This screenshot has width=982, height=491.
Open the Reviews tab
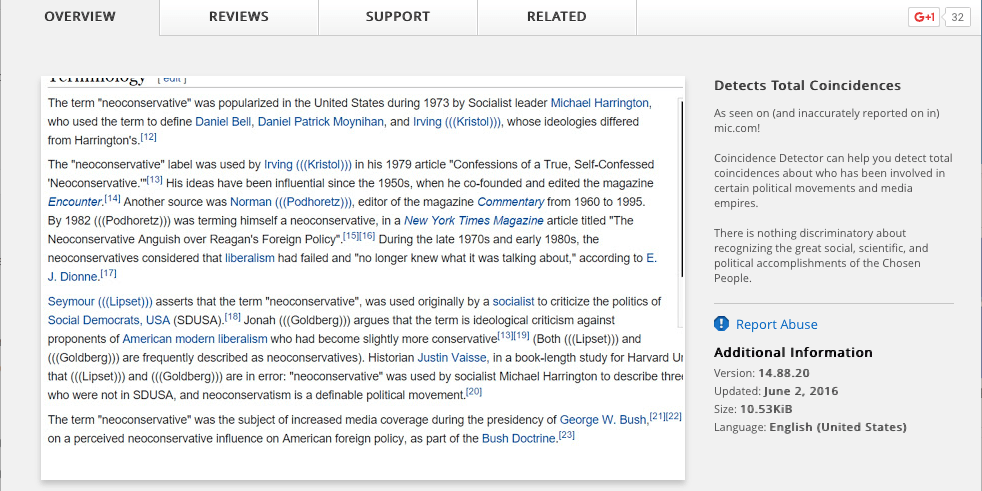238,17
